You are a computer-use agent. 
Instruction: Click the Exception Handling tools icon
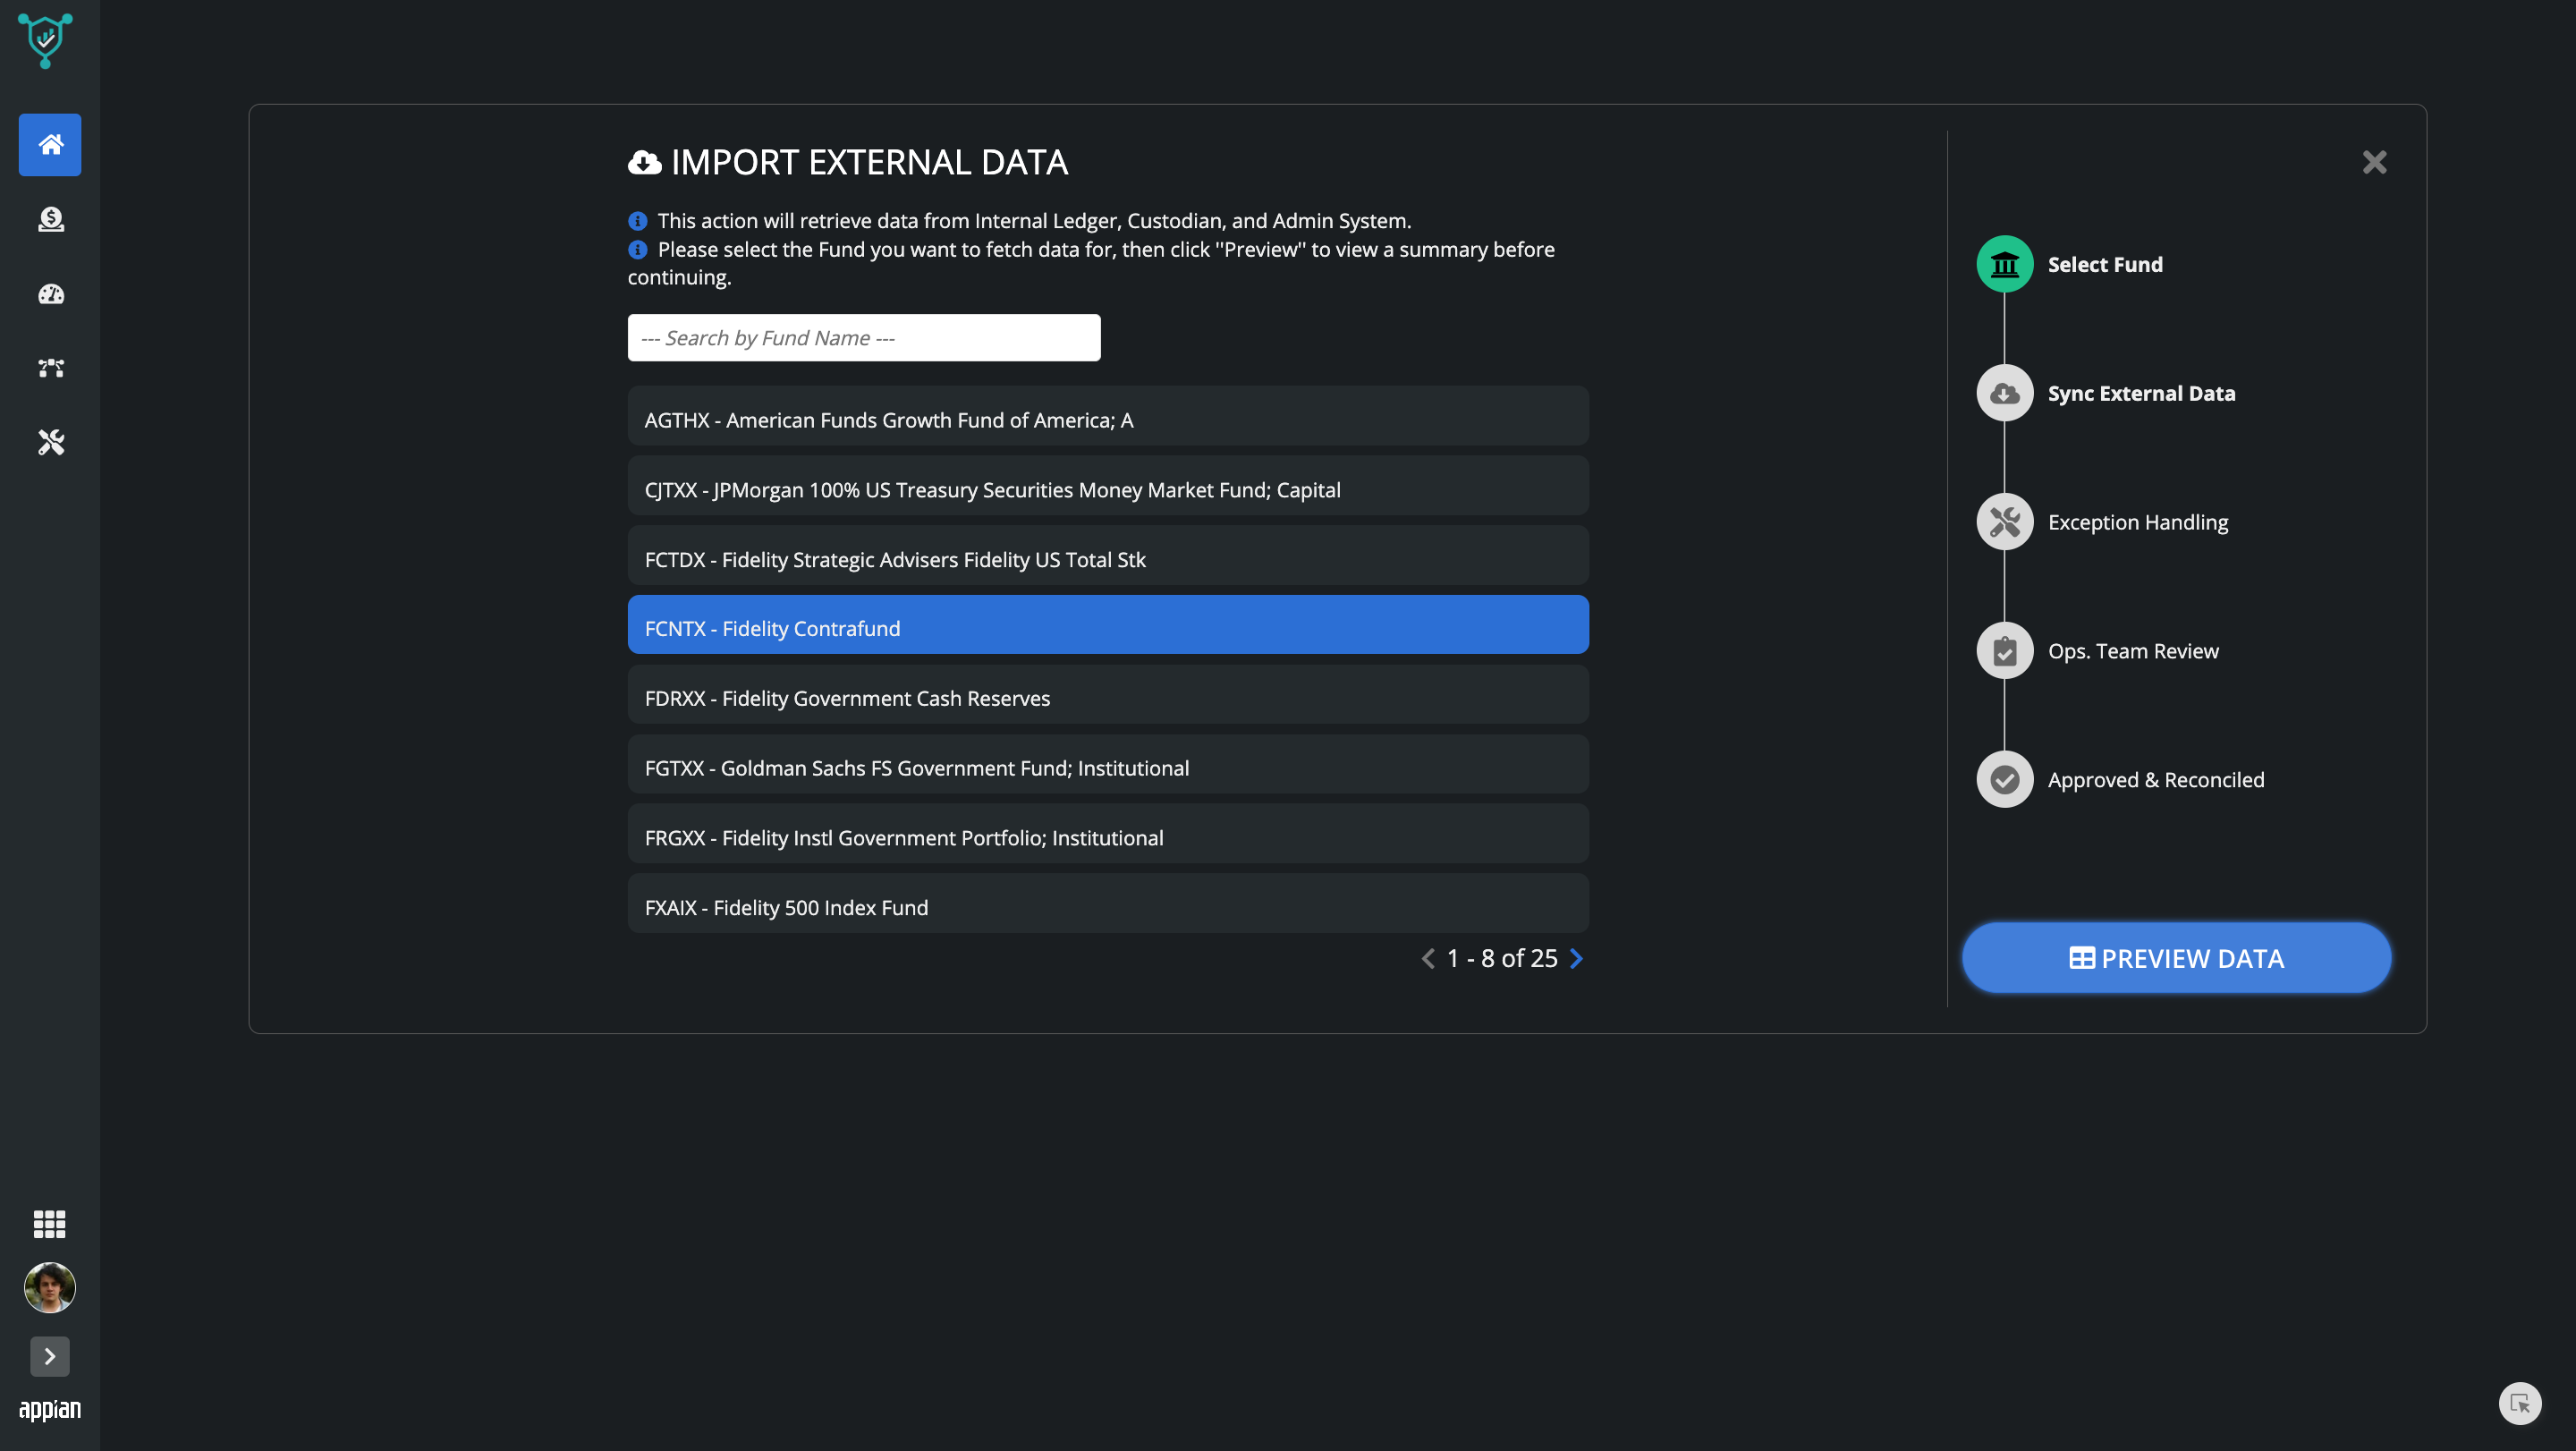point(2004,522)
